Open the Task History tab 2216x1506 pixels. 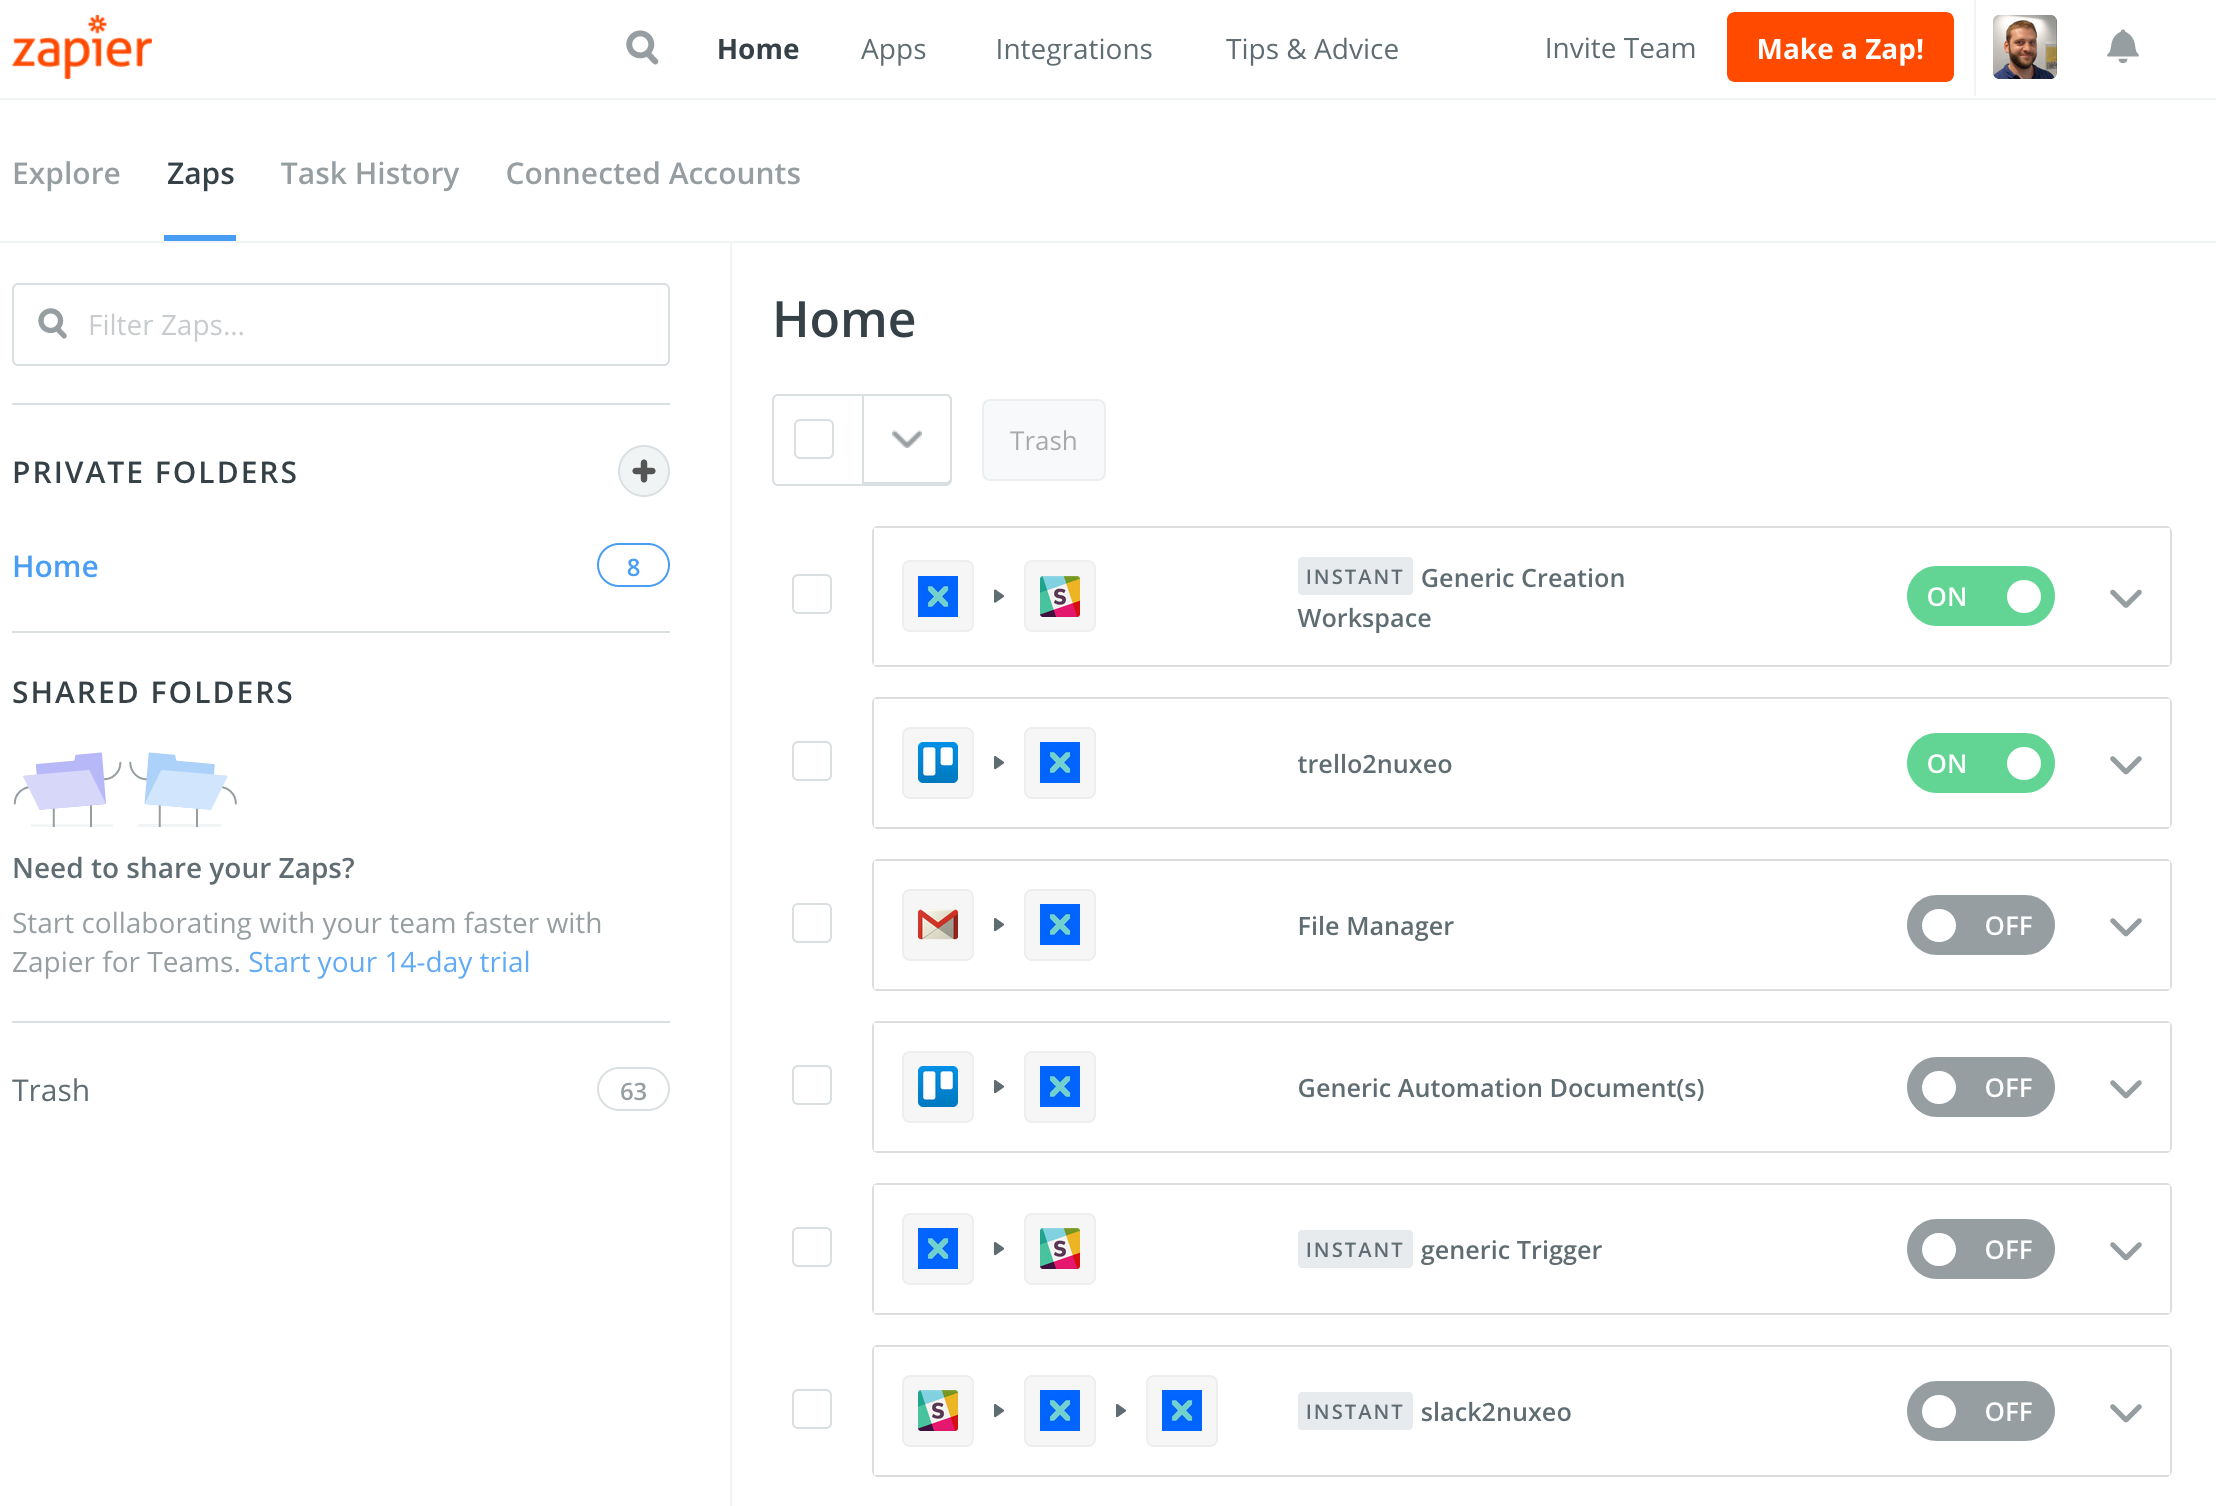click(370, 171)
